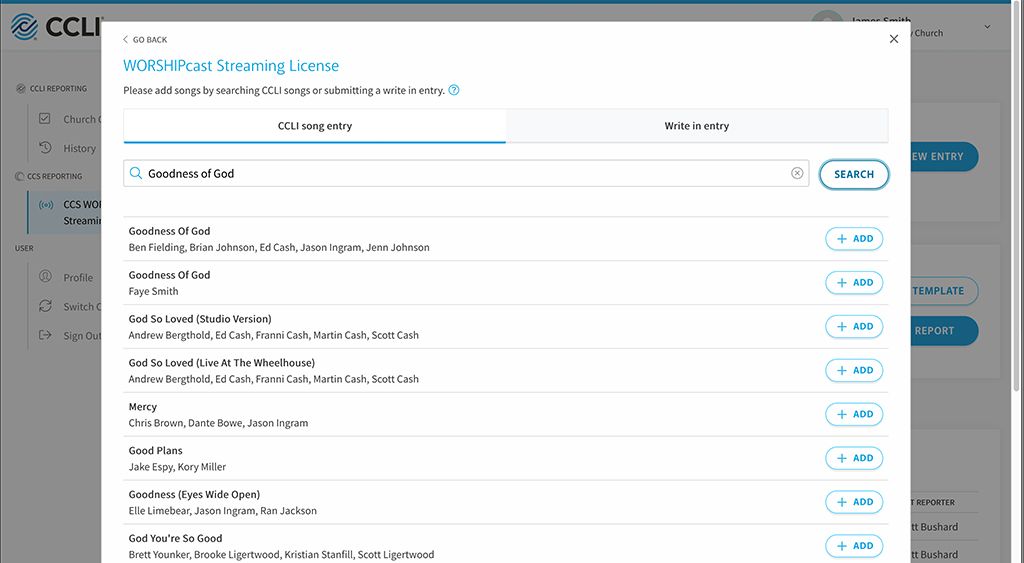Click the NEW ENTRY button behind the dialog
1024x563 pixels.
(944, 157)
